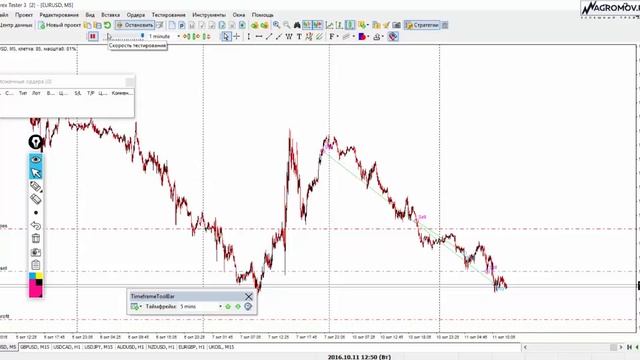Image resolution: width=640 pixels, height=360 pixels.
Task: Open the Тестирование menu
Action: coord(168,15)
